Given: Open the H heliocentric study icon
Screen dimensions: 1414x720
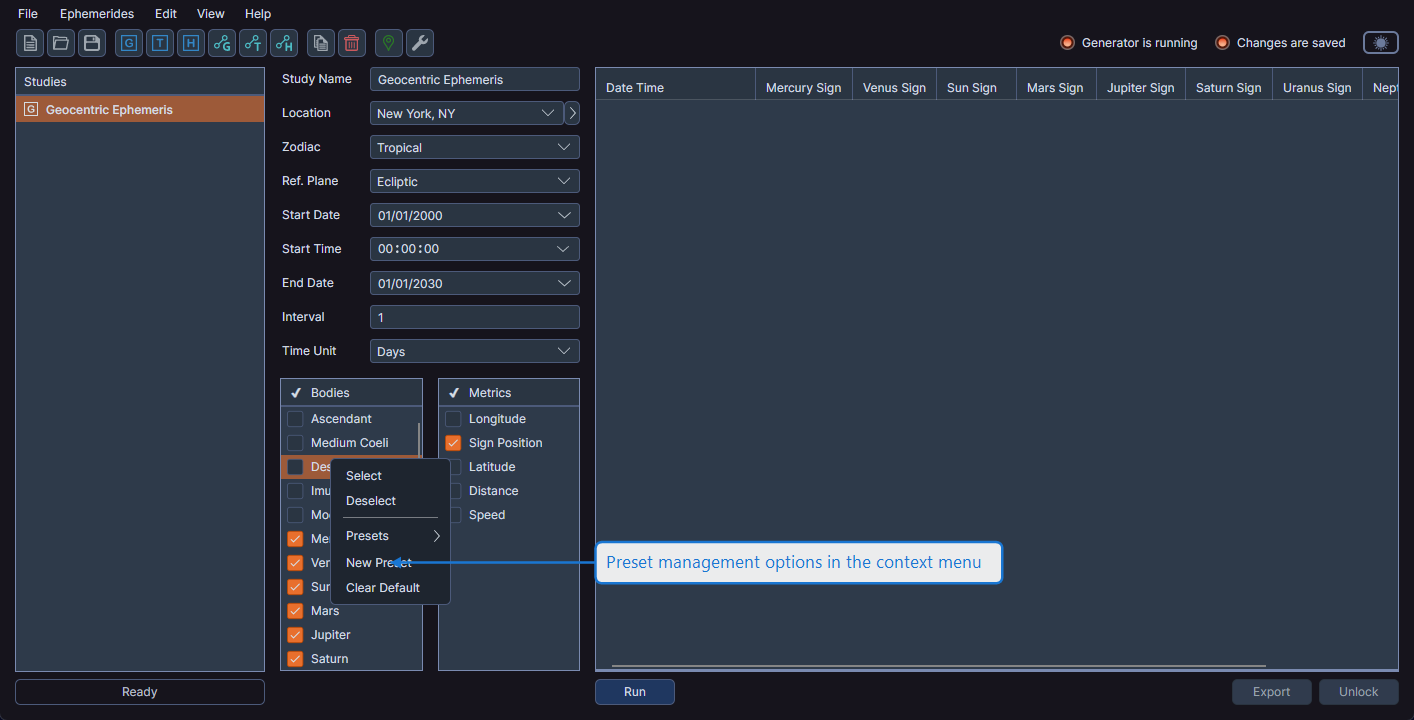Looking at the screenshot, I should click(x=190, y=42).
